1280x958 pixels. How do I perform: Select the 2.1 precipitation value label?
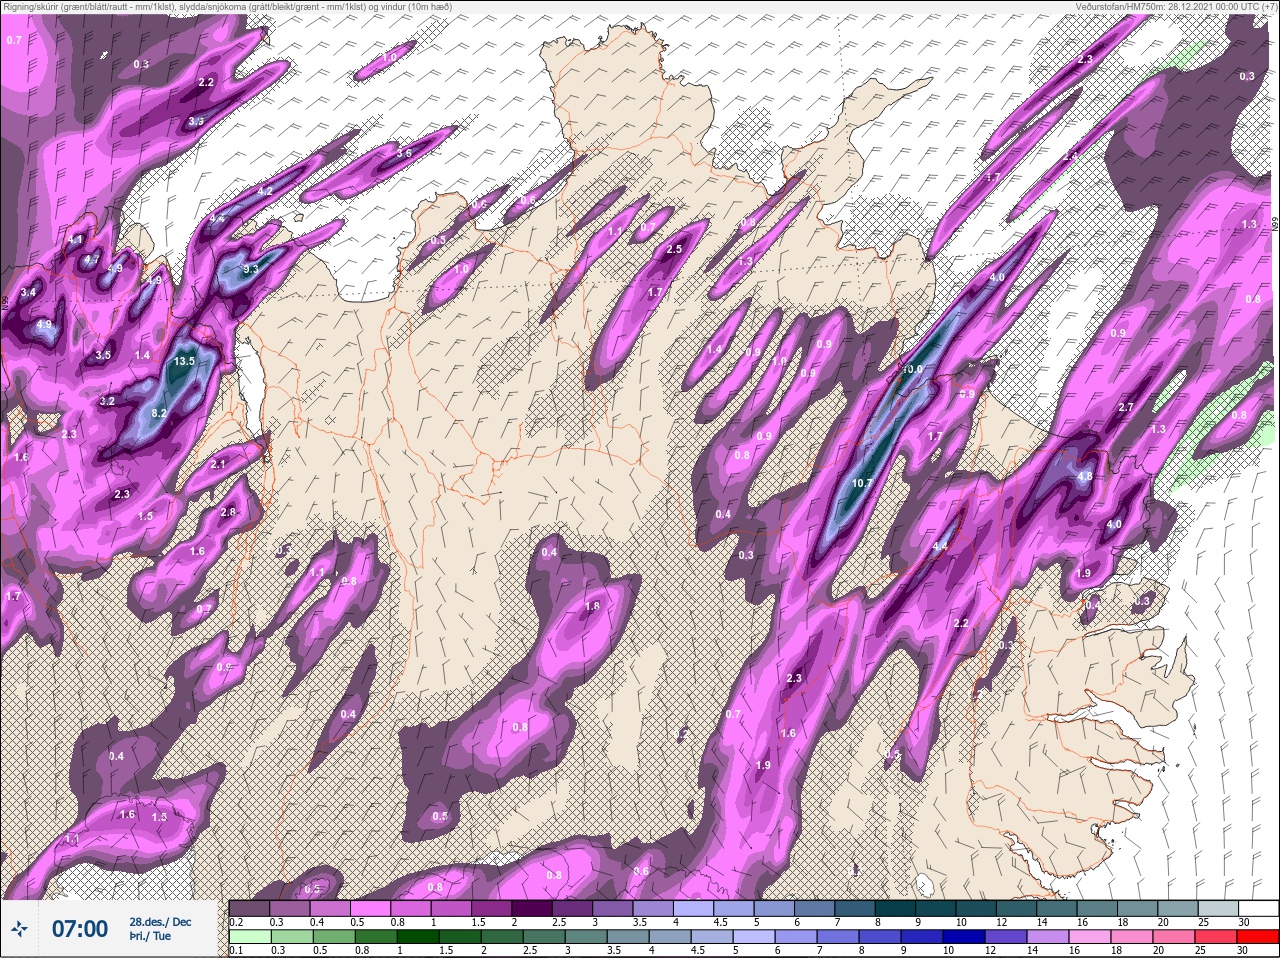pos(219,464)
